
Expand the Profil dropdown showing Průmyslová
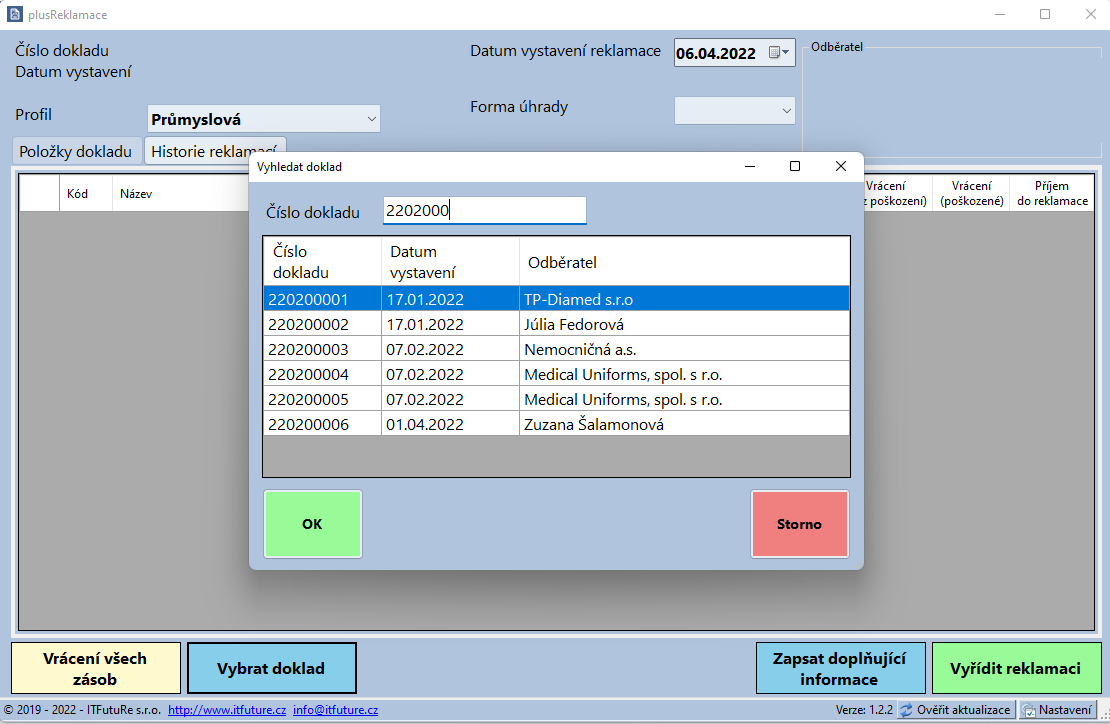371,119
